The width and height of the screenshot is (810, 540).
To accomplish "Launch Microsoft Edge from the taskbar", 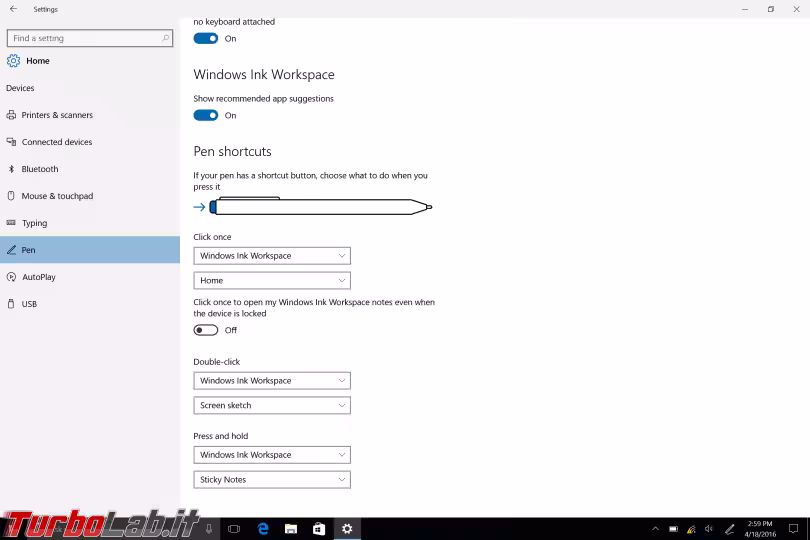I will tap(263, 529).
